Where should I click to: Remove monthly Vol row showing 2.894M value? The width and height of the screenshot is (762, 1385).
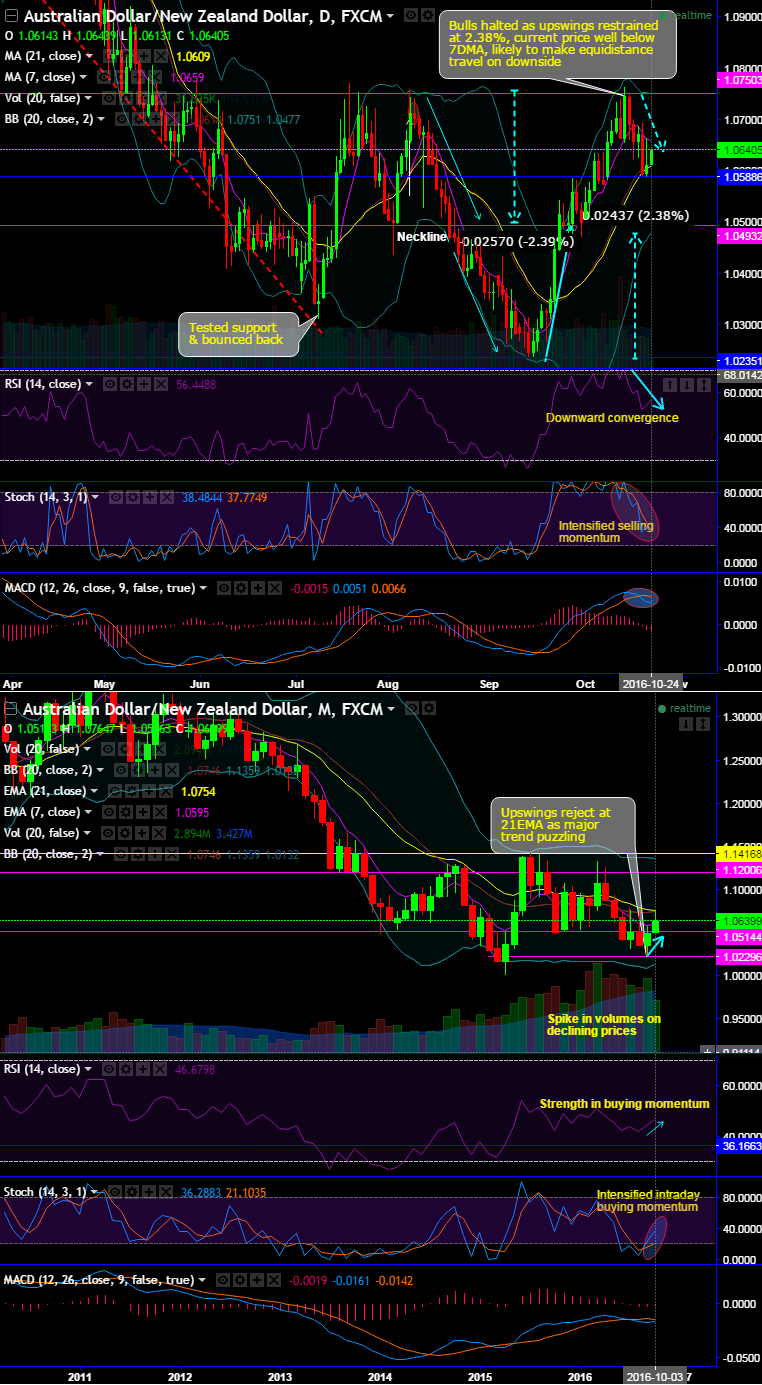pos(158,833)
